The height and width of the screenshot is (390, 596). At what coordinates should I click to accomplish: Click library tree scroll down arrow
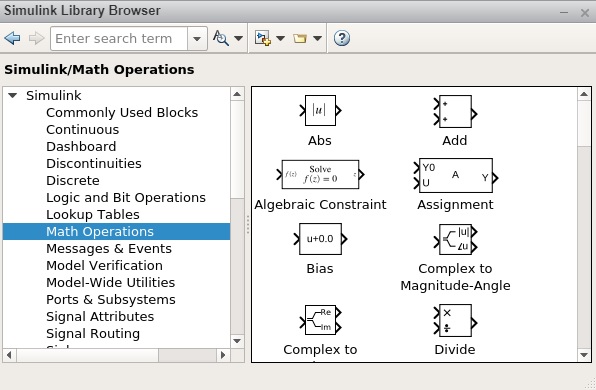coord(237,341)
